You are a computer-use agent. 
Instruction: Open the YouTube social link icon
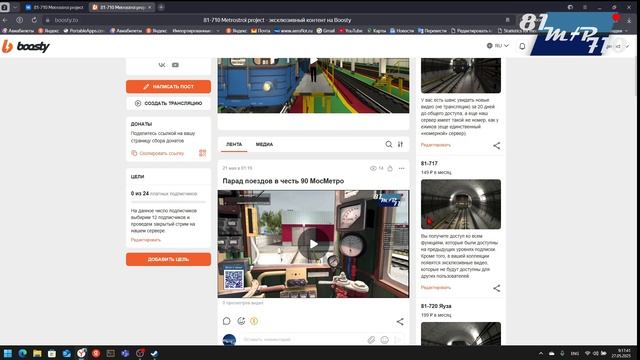click(175, 65)
